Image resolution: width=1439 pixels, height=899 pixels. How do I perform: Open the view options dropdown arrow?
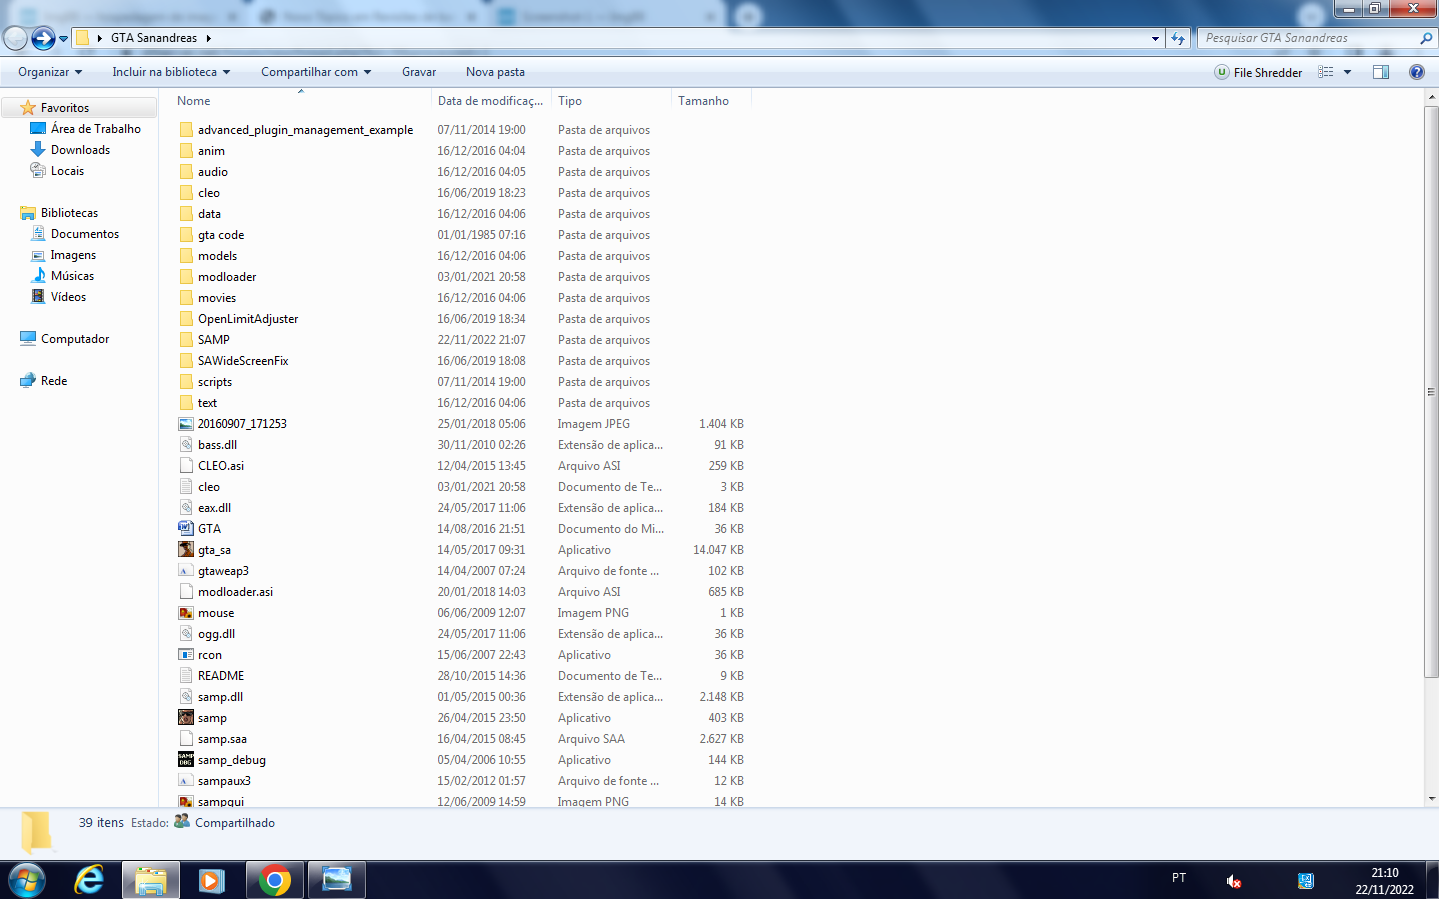1347,72
